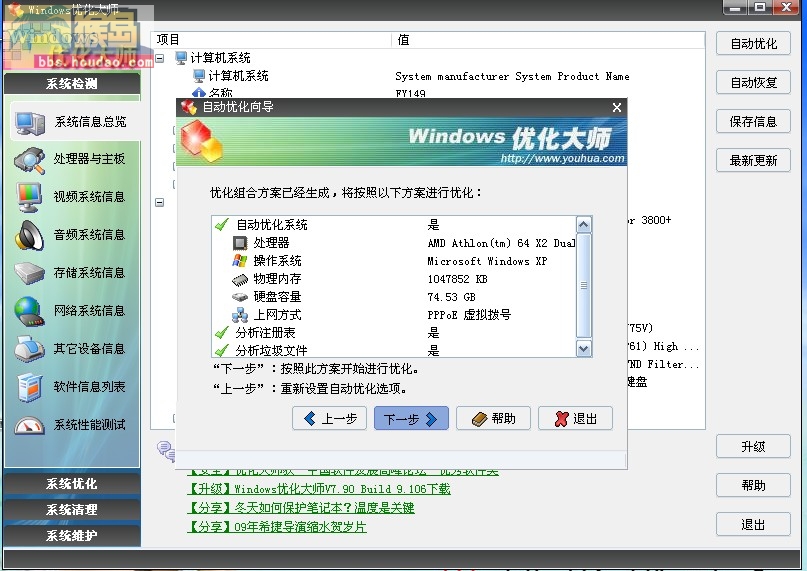Screen dimensions: 807x571
Task: Open wizard 帮助 button
Action: 493,418
